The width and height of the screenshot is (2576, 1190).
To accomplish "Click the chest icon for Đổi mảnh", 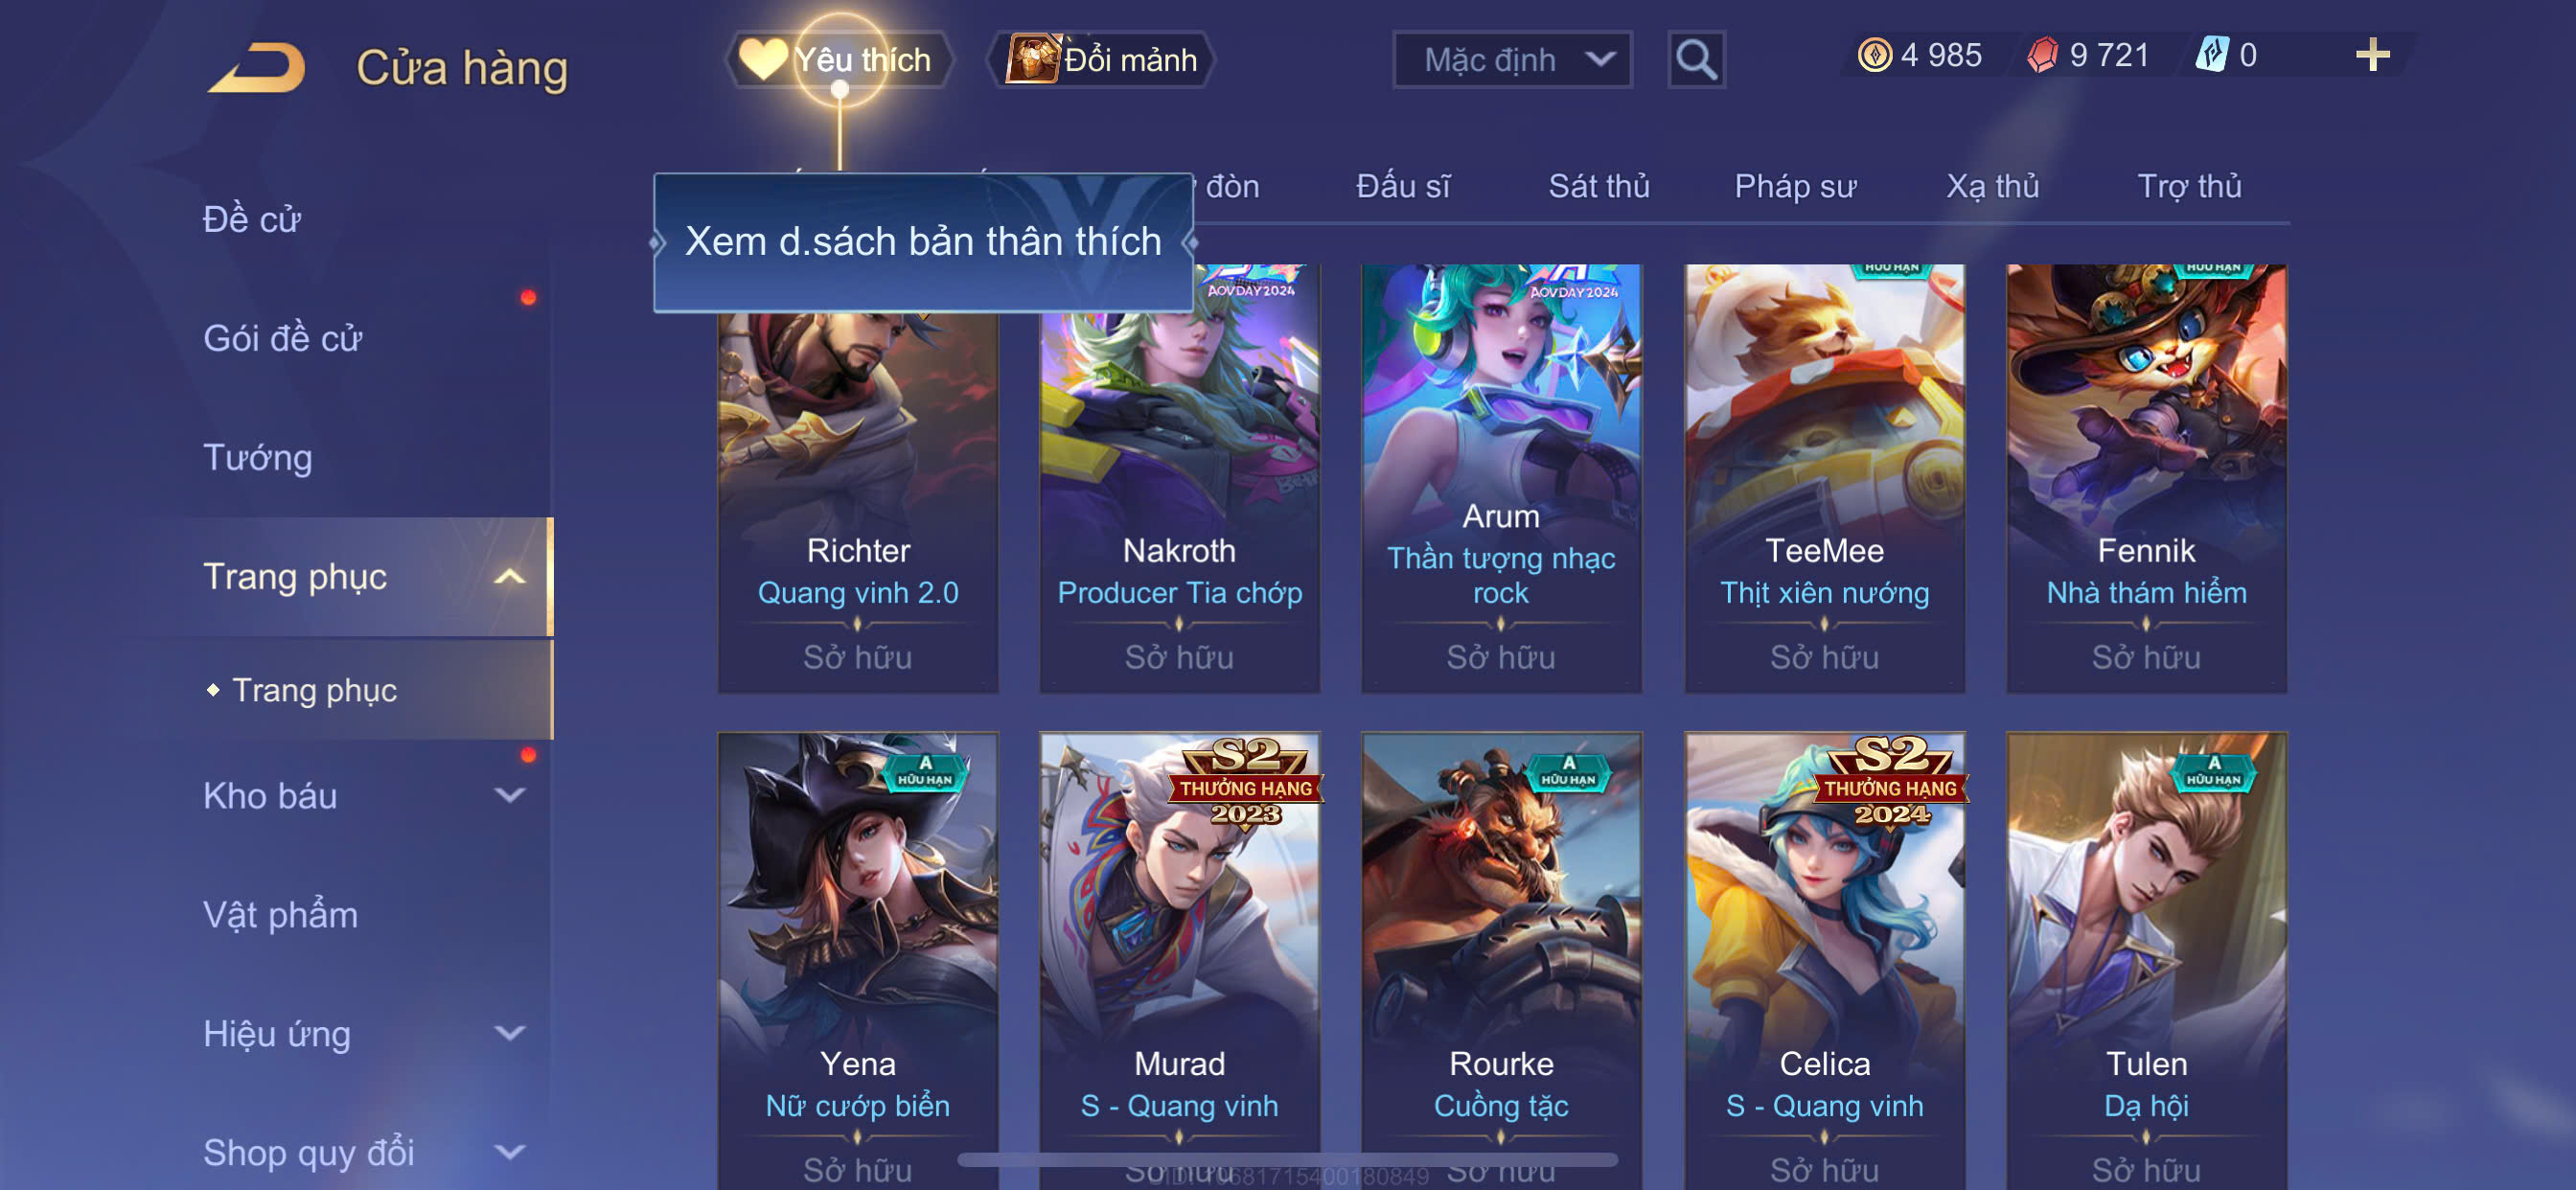I will 1031,59.
